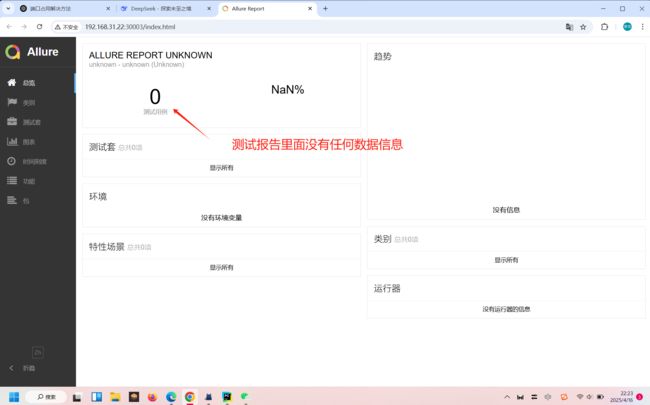The height and width of the screenshot is (405, 650).
Task: Open the browser extensions puzzle icon
Action: point(604,27)
